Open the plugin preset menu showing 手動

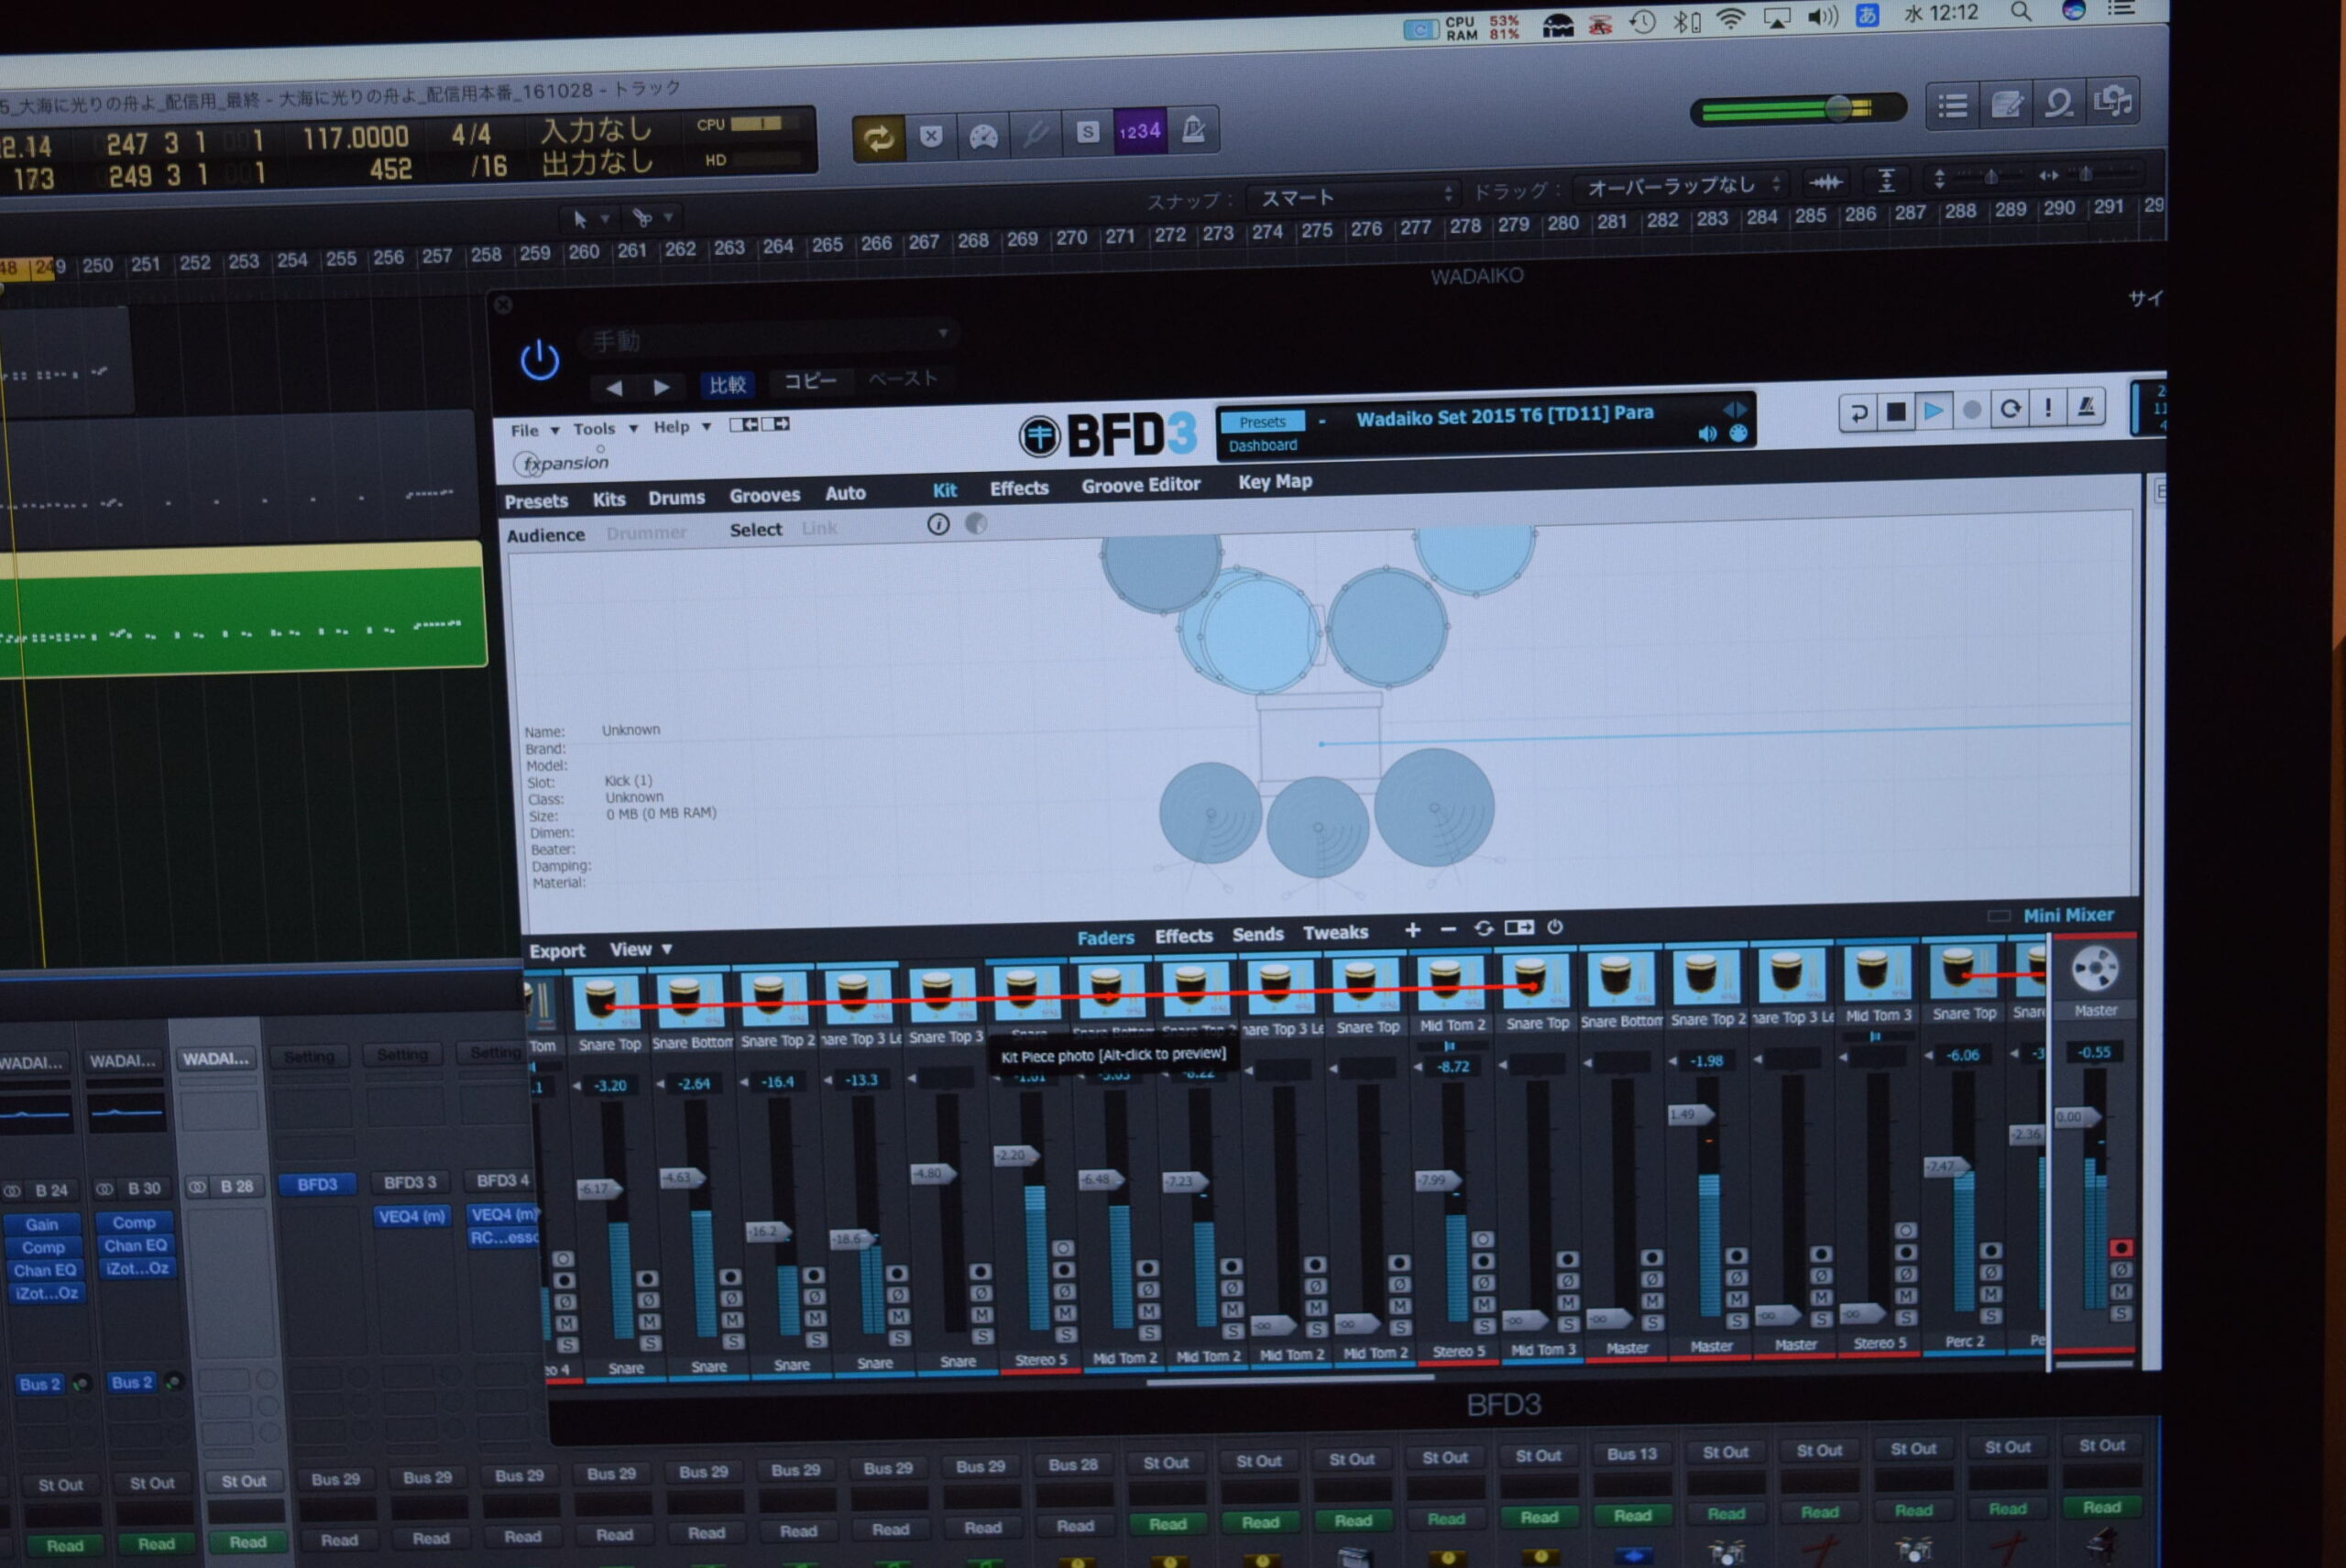pos(768,339)
